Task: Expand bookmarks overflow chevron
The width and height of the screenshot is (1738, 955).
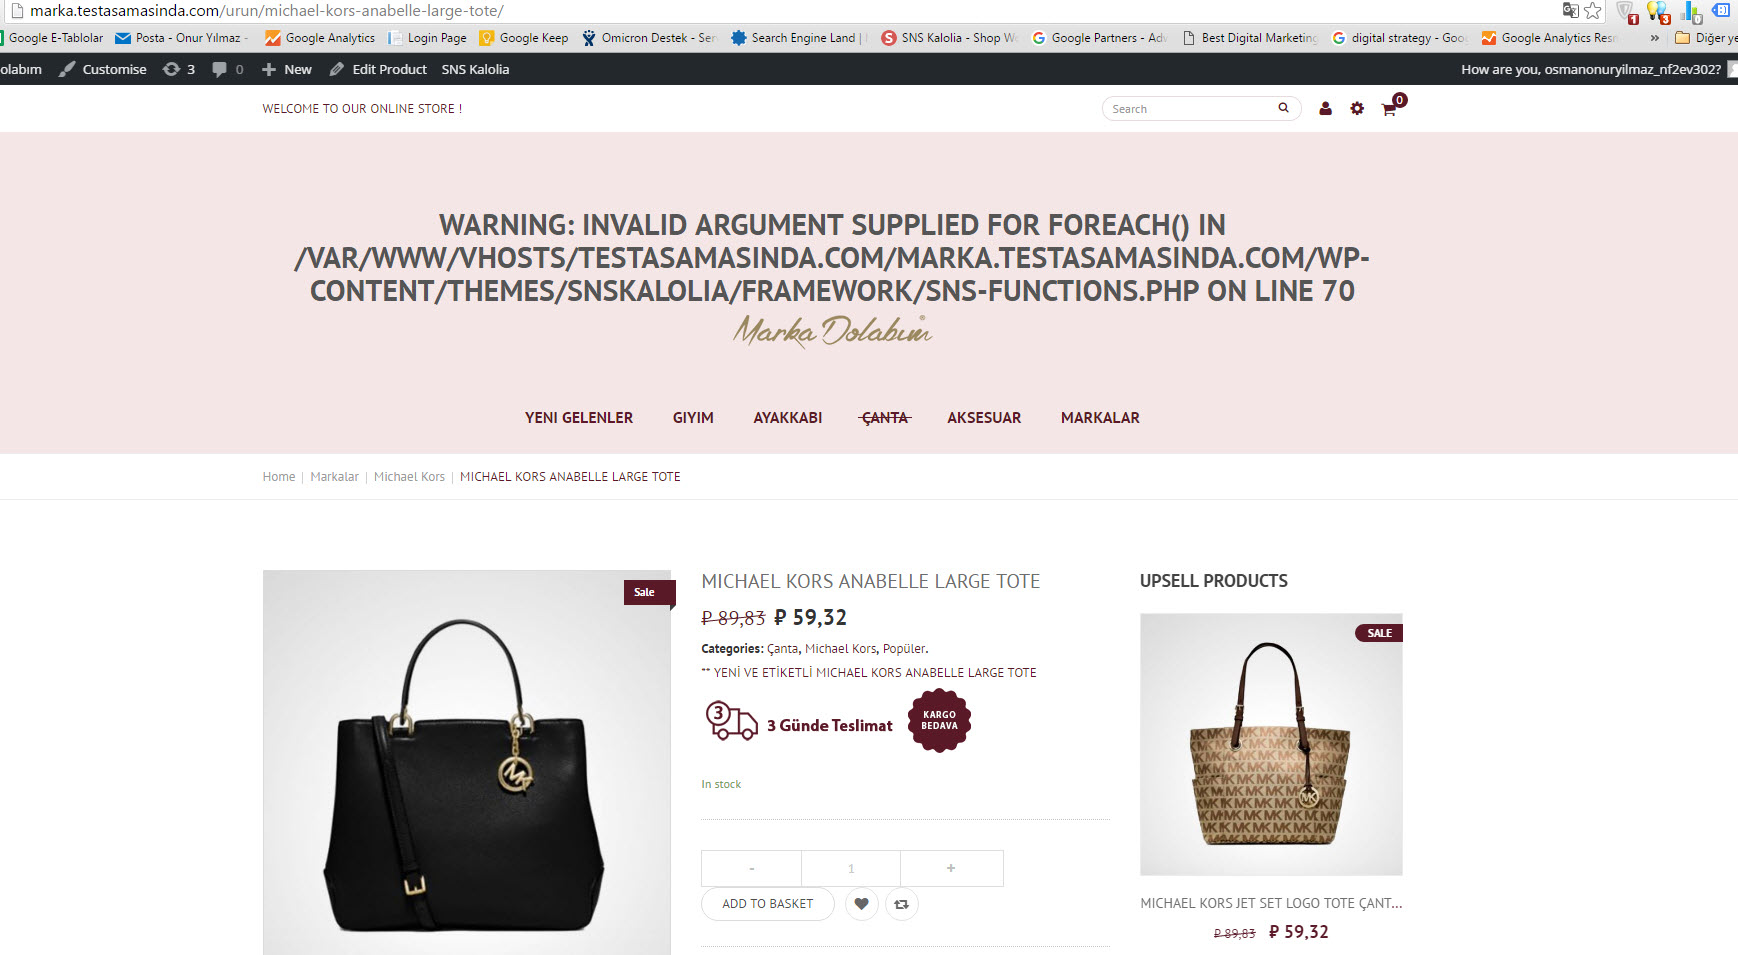Action: (1654, 38)
